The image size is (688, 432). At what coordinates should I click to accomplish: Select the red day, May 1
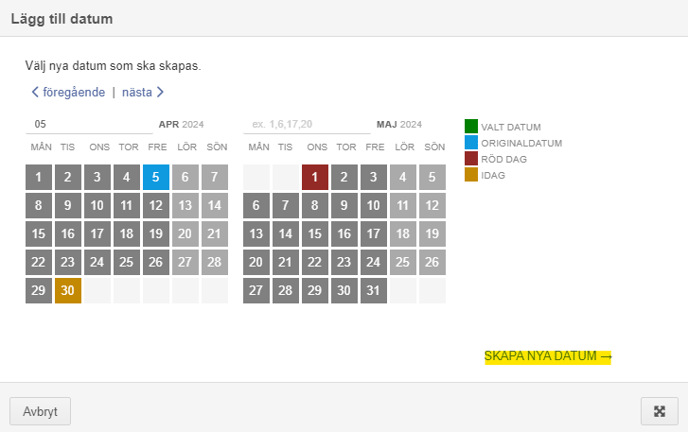click(x=315, y=177)
